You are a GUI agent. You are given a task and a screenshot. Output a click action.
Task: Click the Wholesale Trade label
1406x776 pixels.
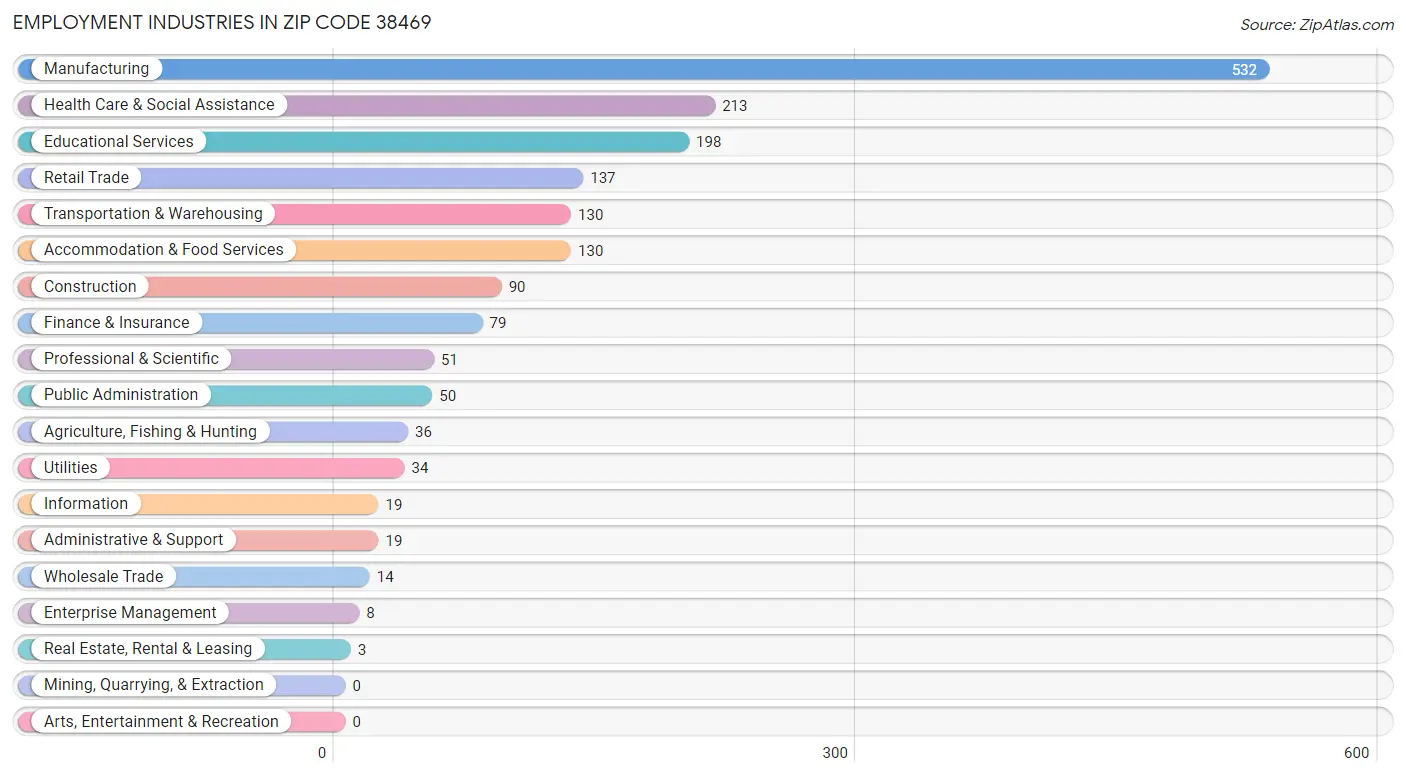coord(103,576)
